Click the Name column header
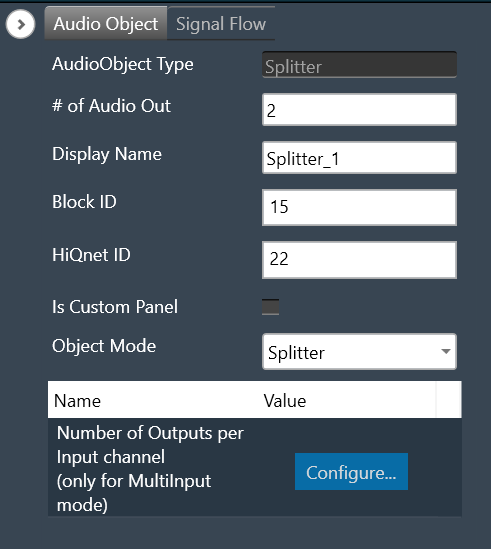Viewport: 491px width, 549px height. point(77,401)
